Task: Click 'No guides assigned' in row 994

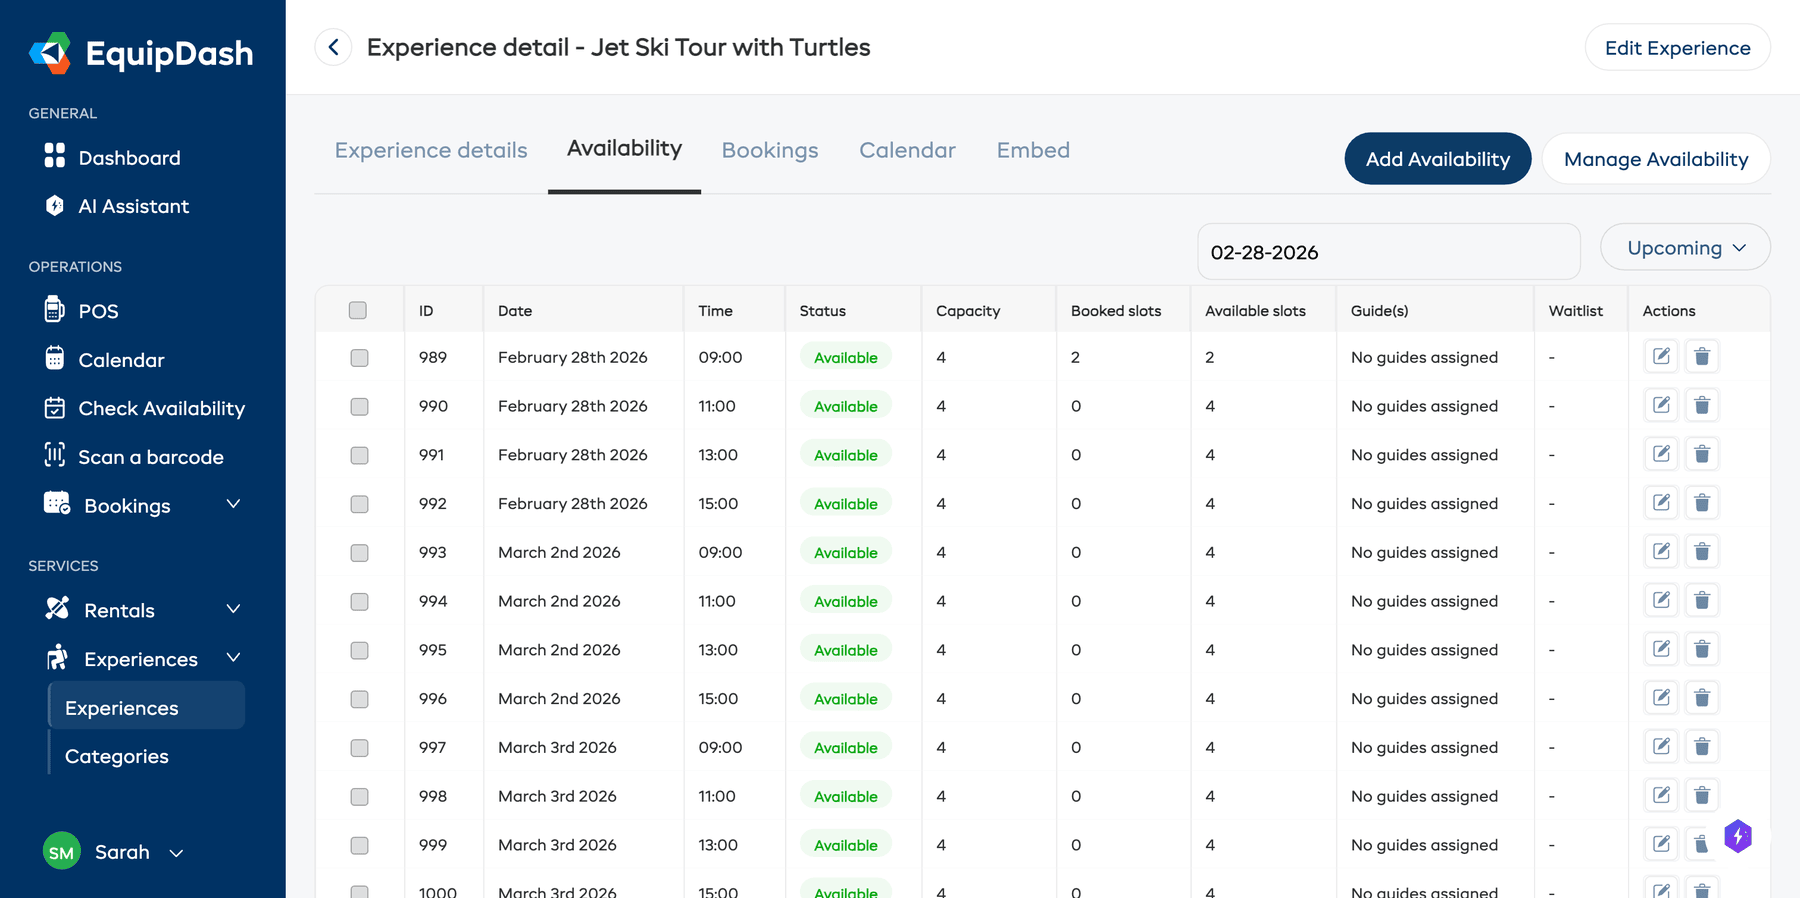Action: point(1424,601)
